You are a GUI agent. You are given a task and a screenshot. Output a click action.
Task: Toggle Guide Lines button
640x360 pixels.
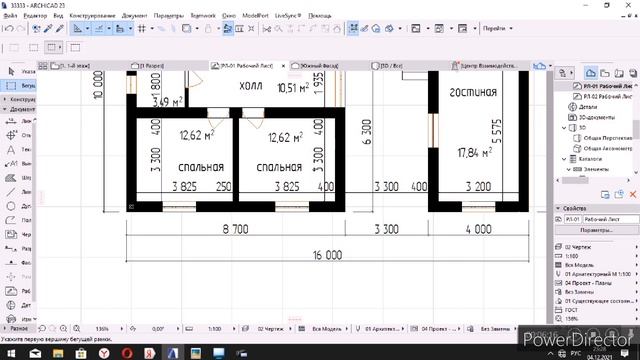coord(78,29)
